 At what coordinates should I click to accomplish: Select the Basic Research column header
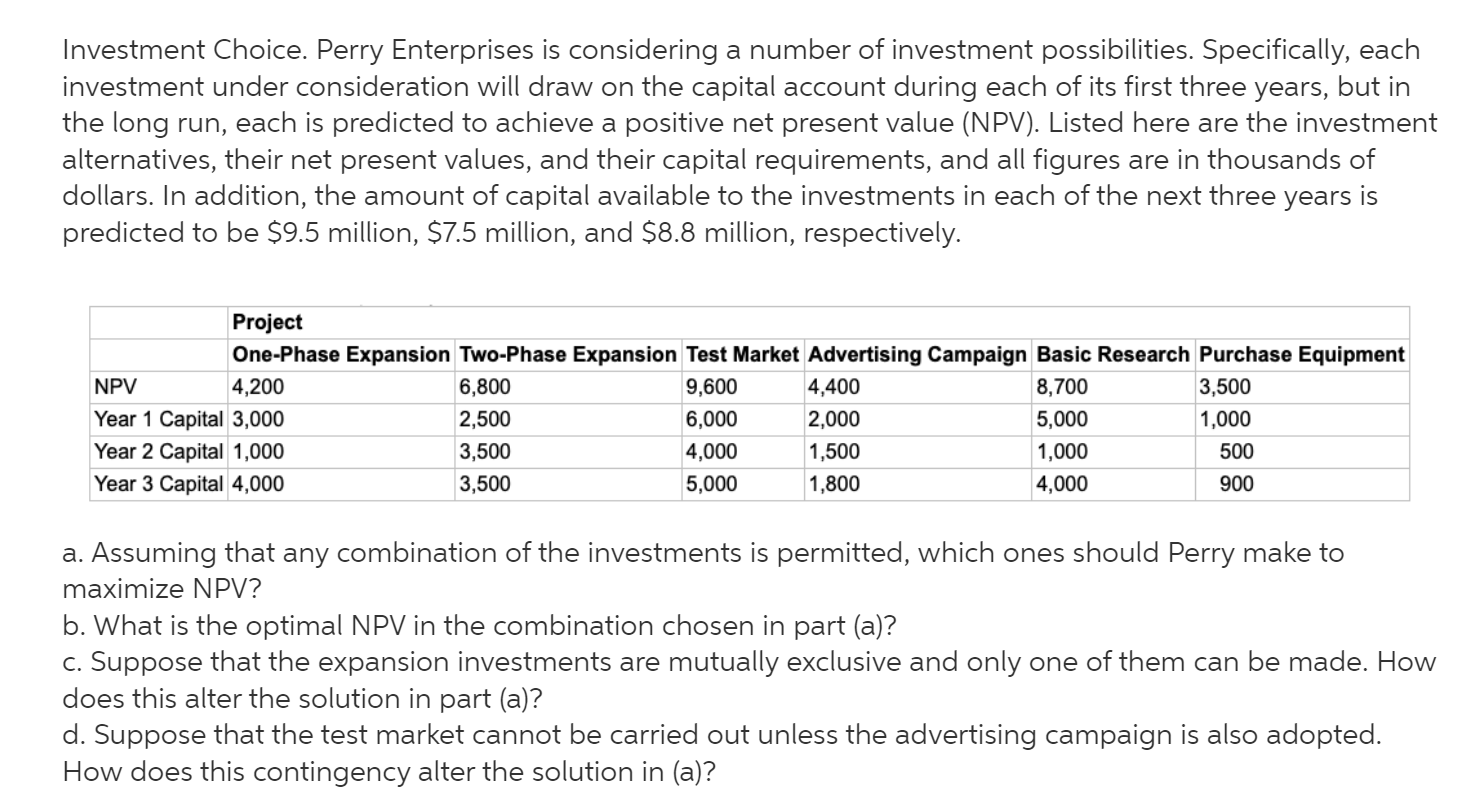click(1113, 355)
